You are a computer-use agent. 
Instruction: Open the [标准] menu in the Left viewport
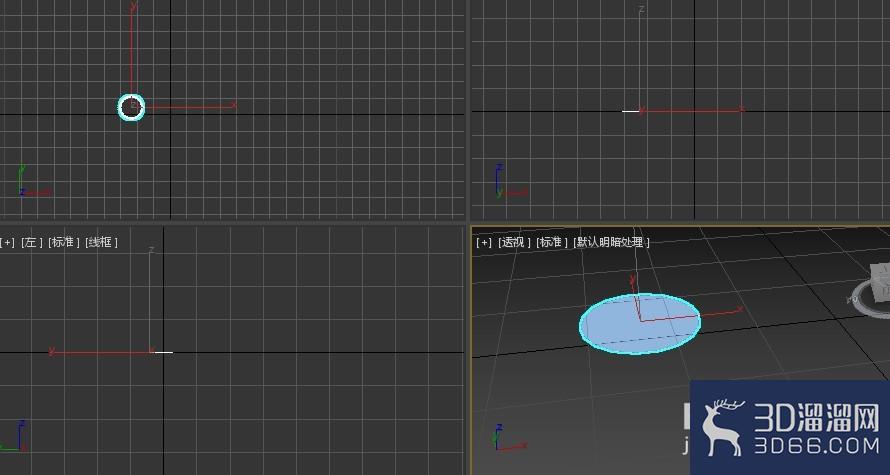pos(64,242)
